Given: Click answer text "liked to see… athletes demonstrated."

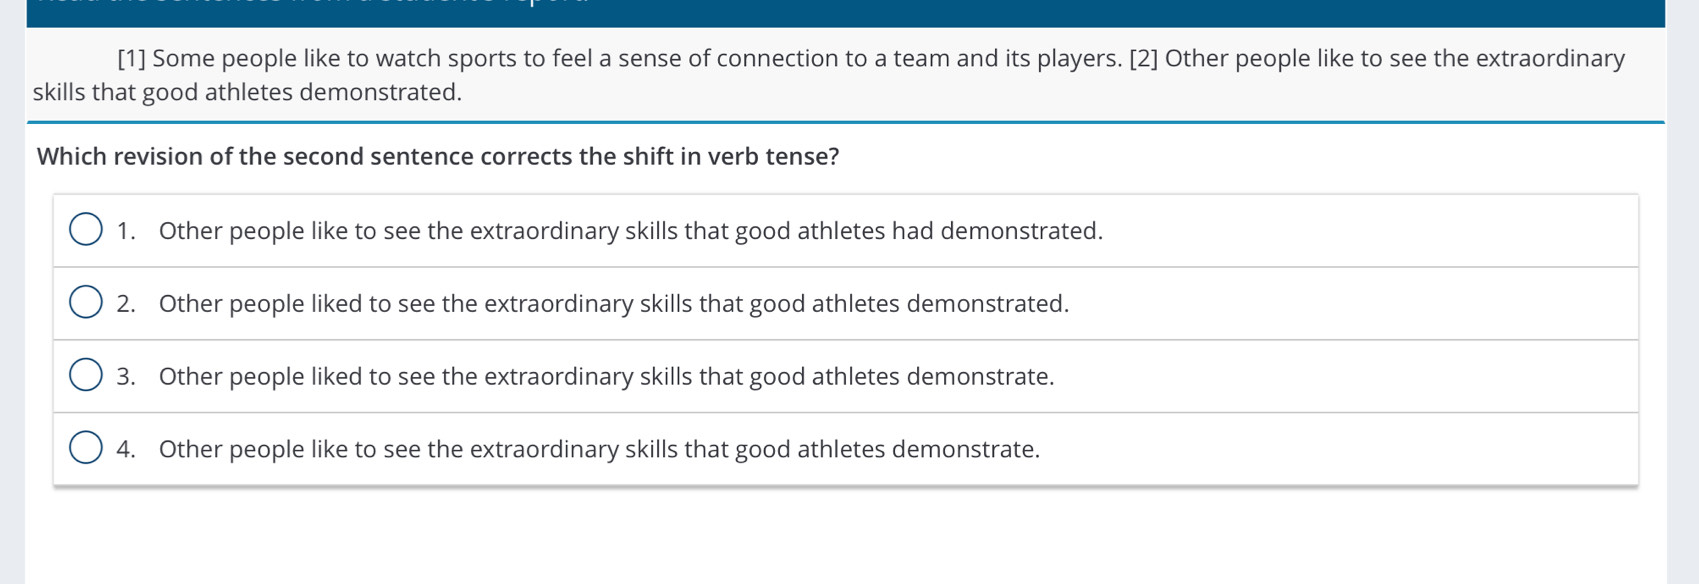Looking at the screenshot, I should pyautogui.click(x=613, y=304).
